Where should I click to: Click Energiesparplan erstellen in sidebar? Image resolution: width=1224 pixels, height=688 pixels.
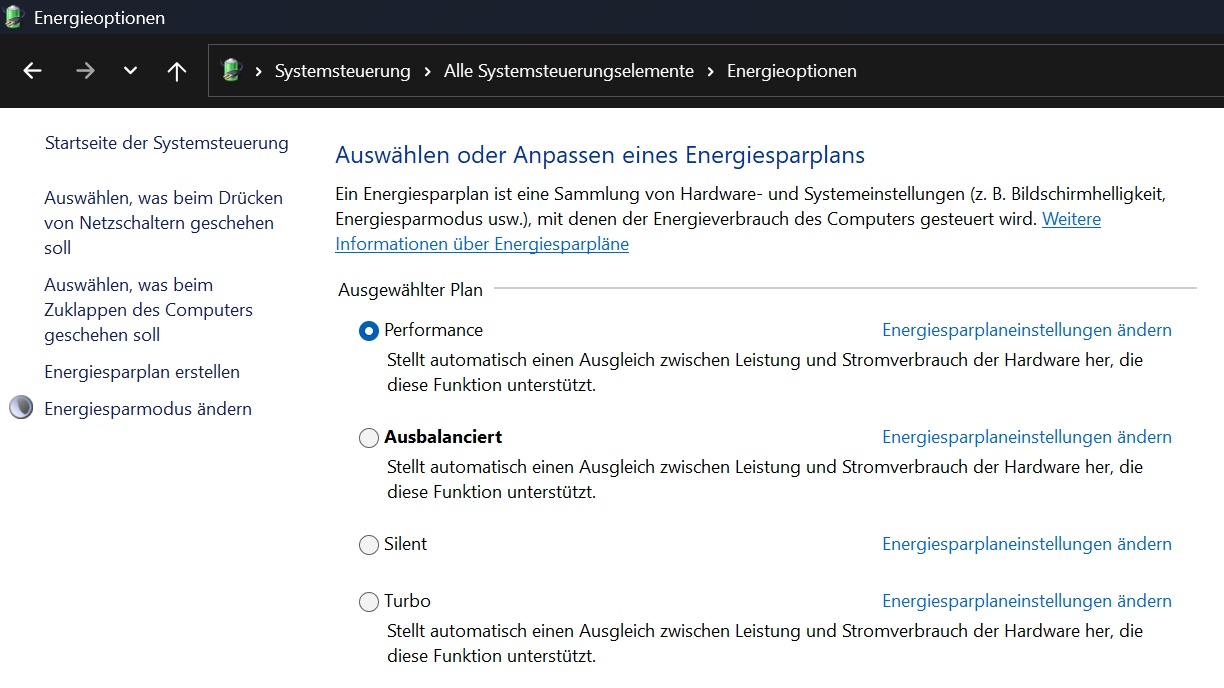(x=142, y=372)
